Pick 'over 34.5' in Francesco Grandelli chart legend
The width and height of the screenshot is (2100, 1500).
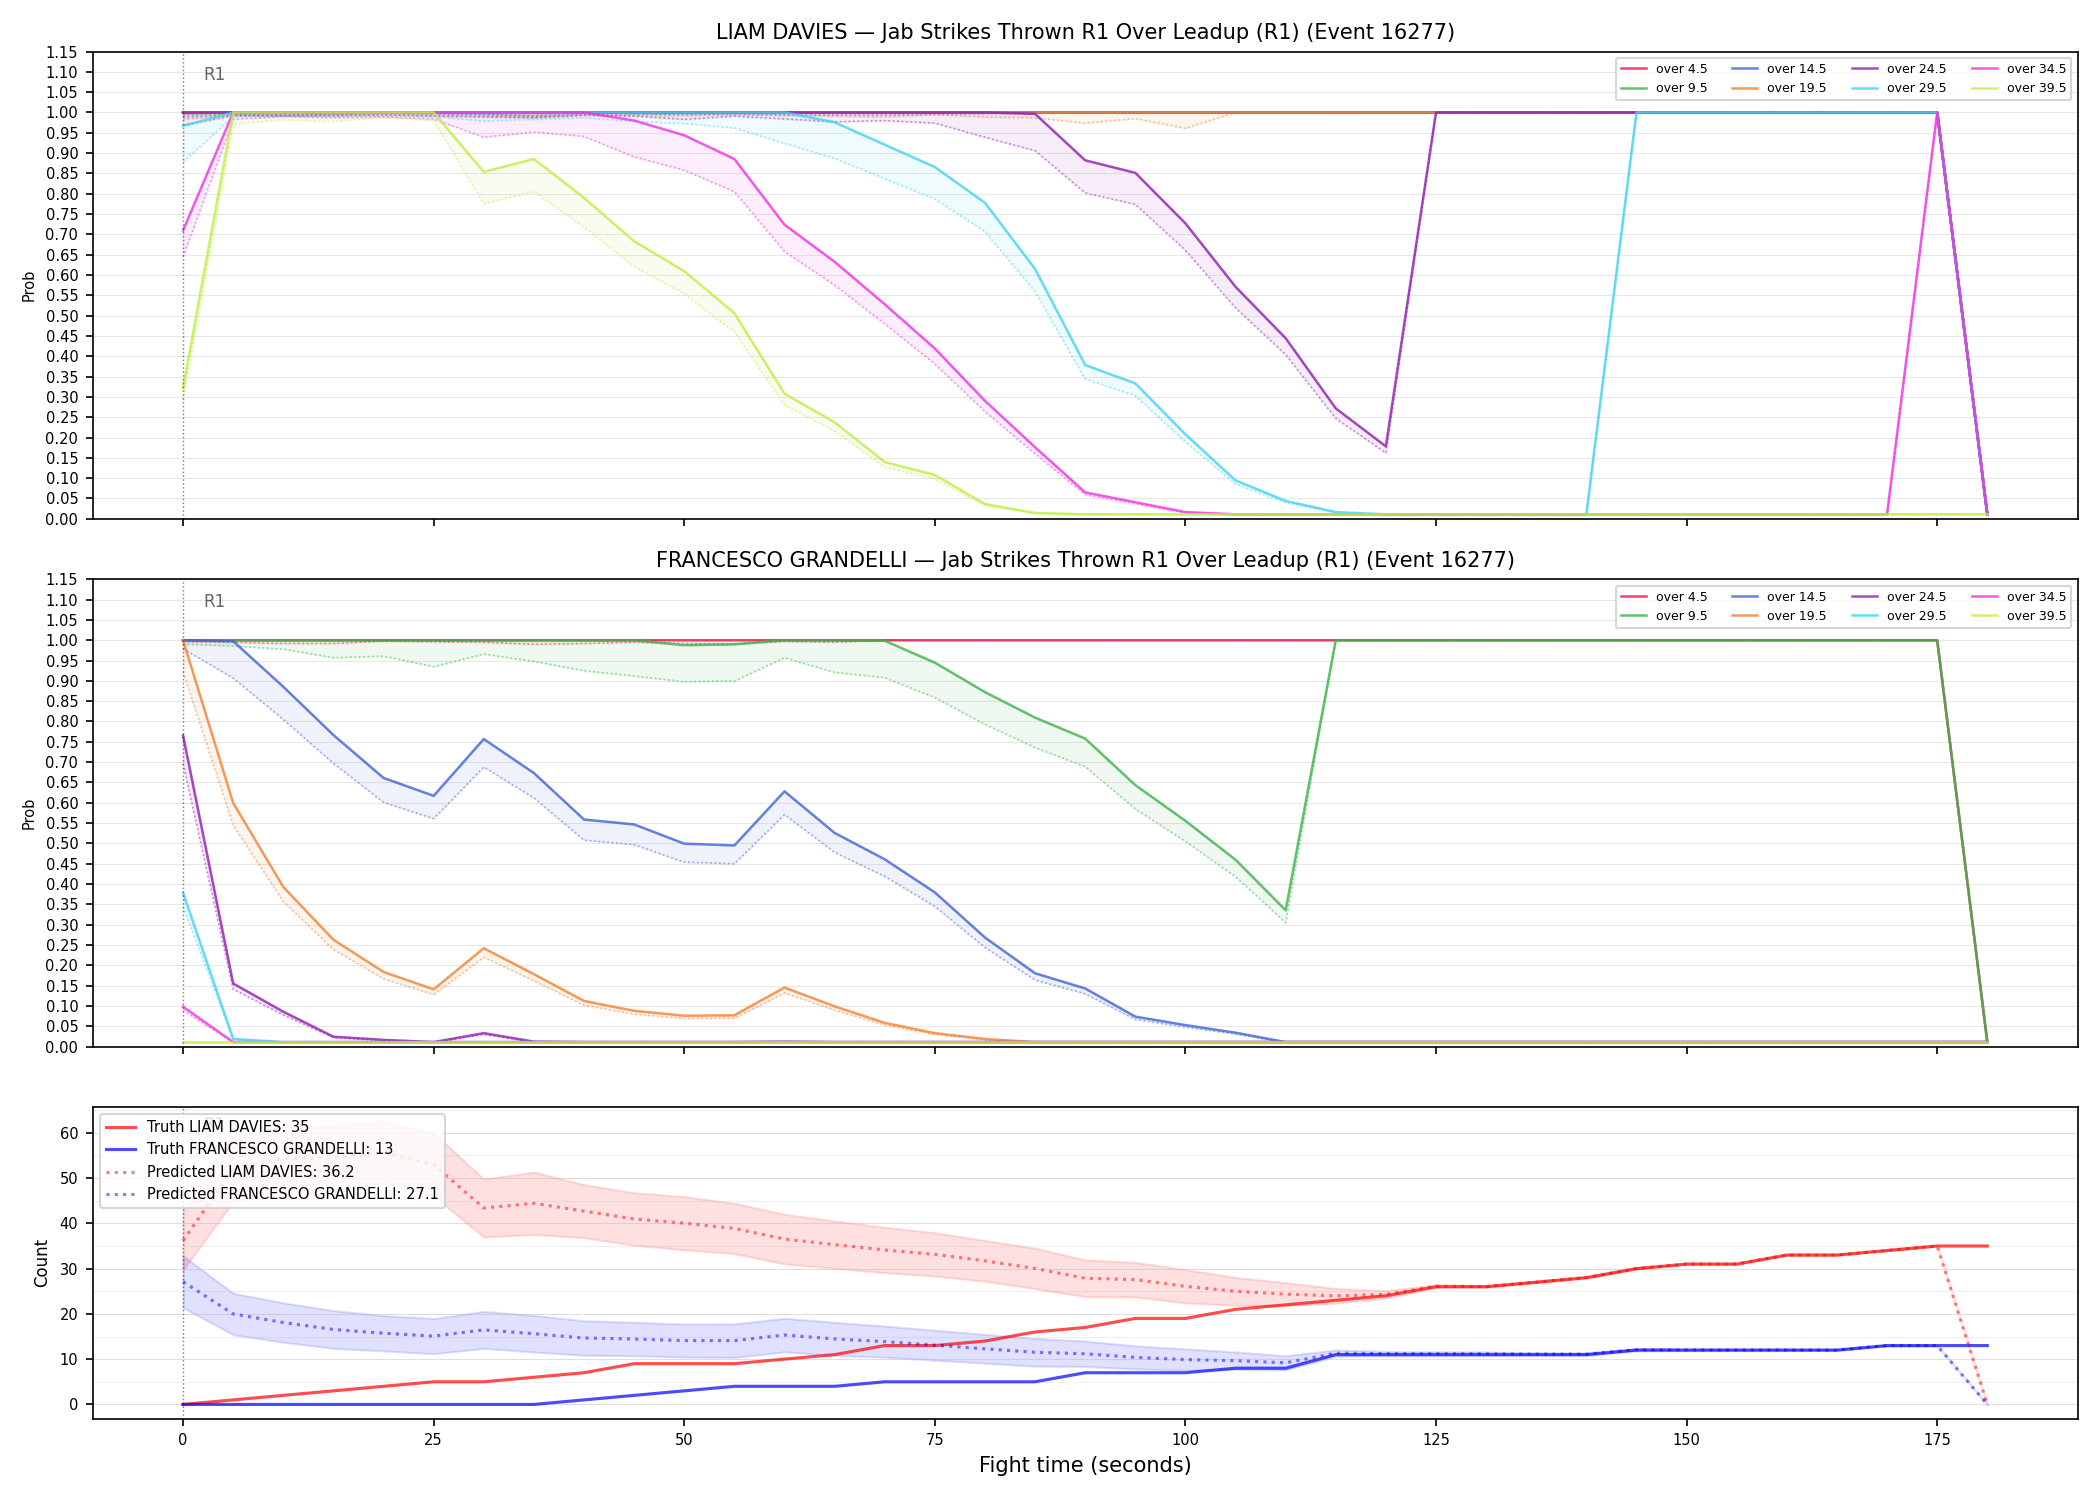coord(2019,597)
